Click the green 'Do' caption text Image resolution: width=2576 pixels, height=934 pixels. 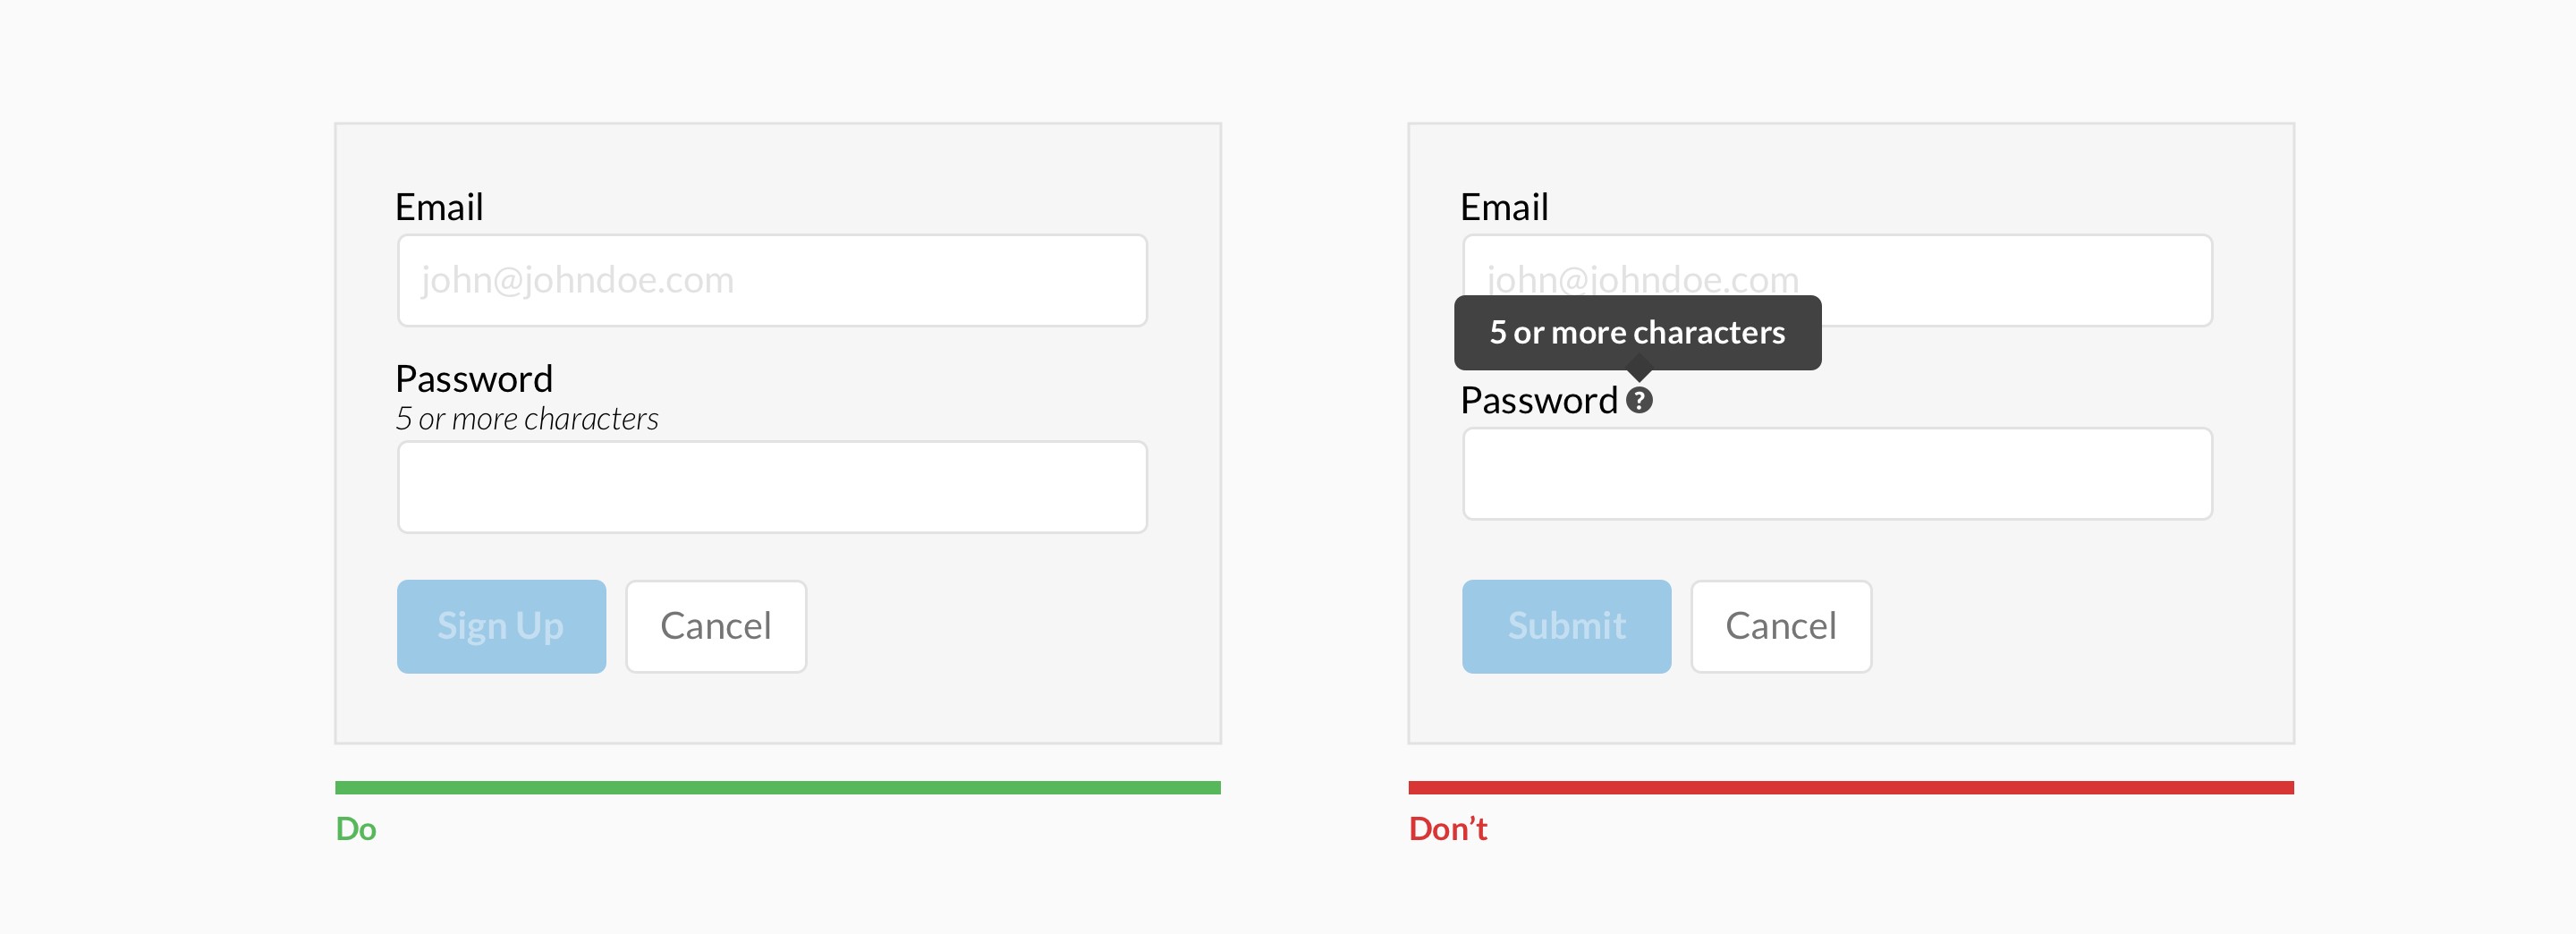pos(356,829)
